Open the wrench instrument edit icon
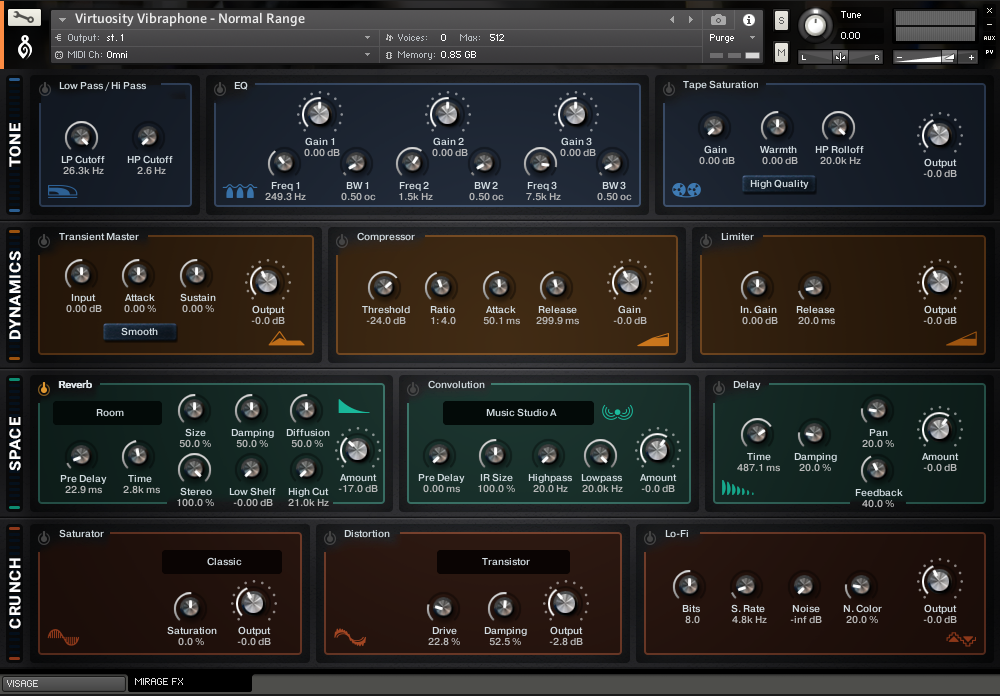Viewport: 1000px width, 696px height. (x=24, y=18)
